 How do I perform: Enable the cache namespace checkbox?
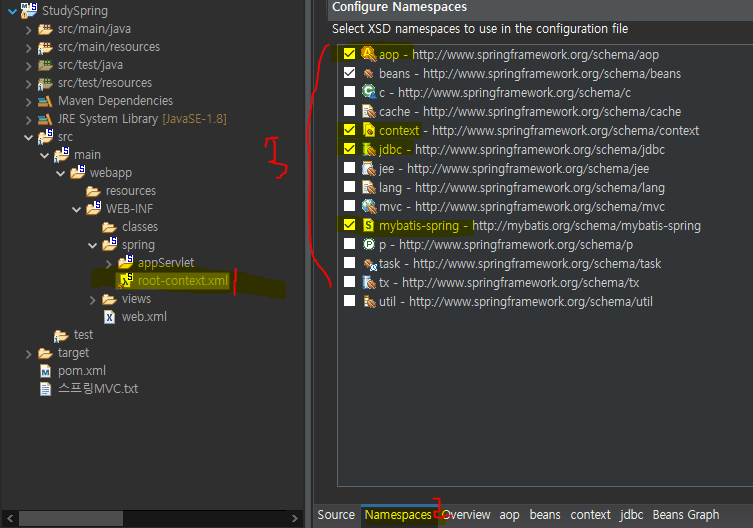pyautogui.click(x=349, y=111)
